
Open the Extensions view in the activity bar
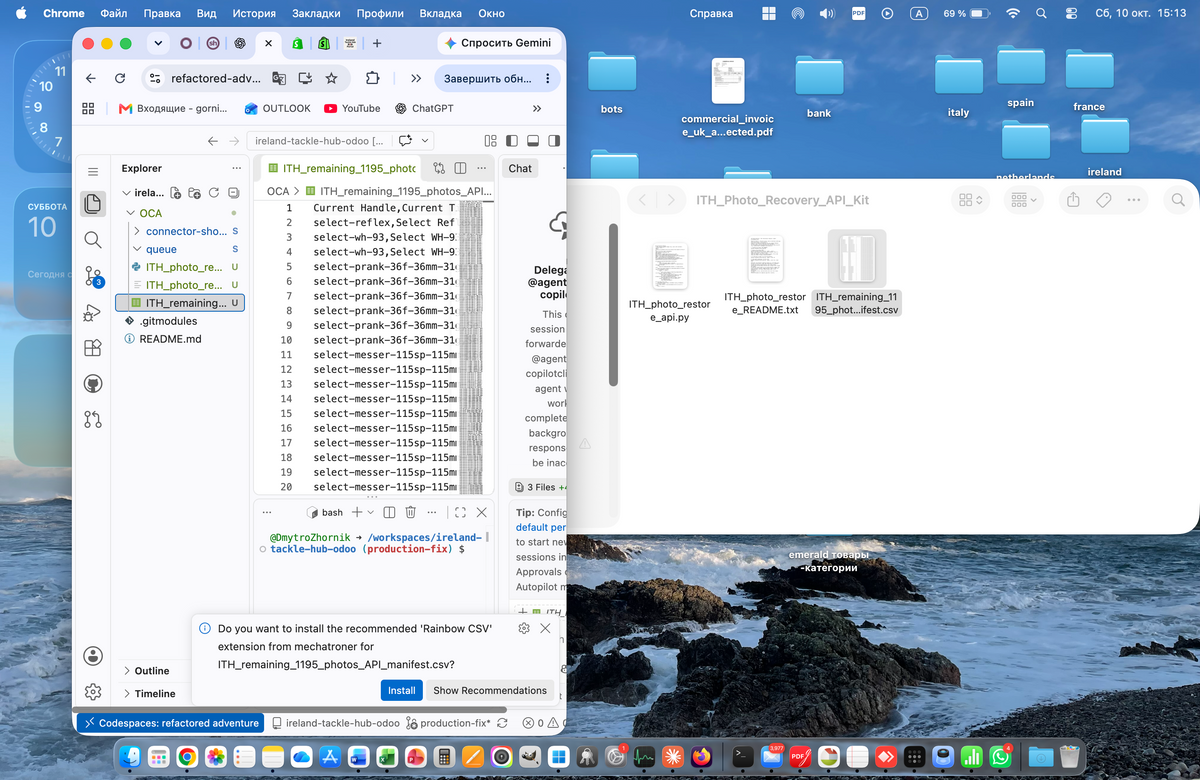[x=93, y=348]
